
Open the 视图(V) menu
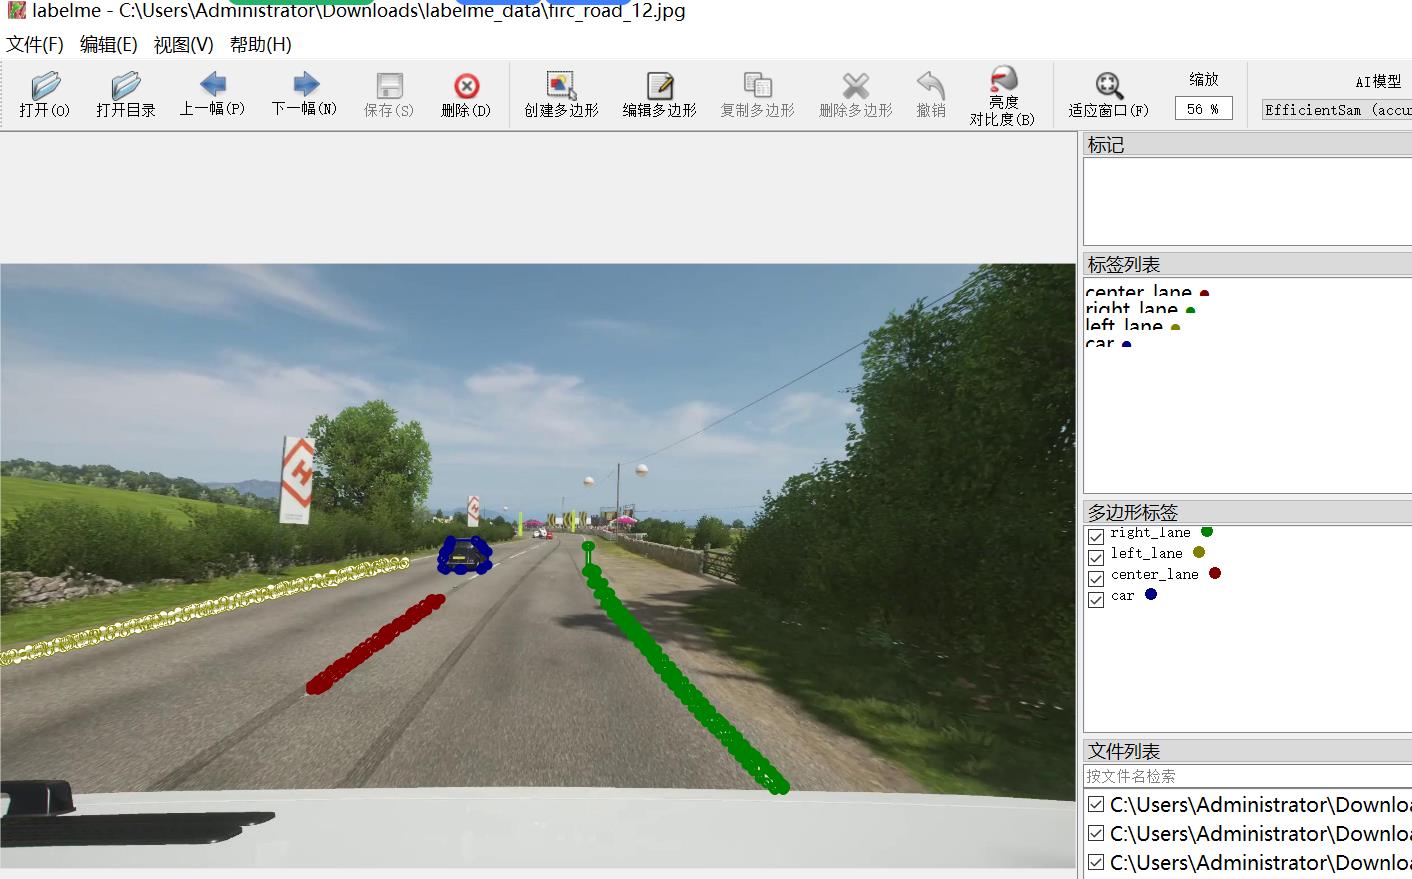(x=183, y=45)
